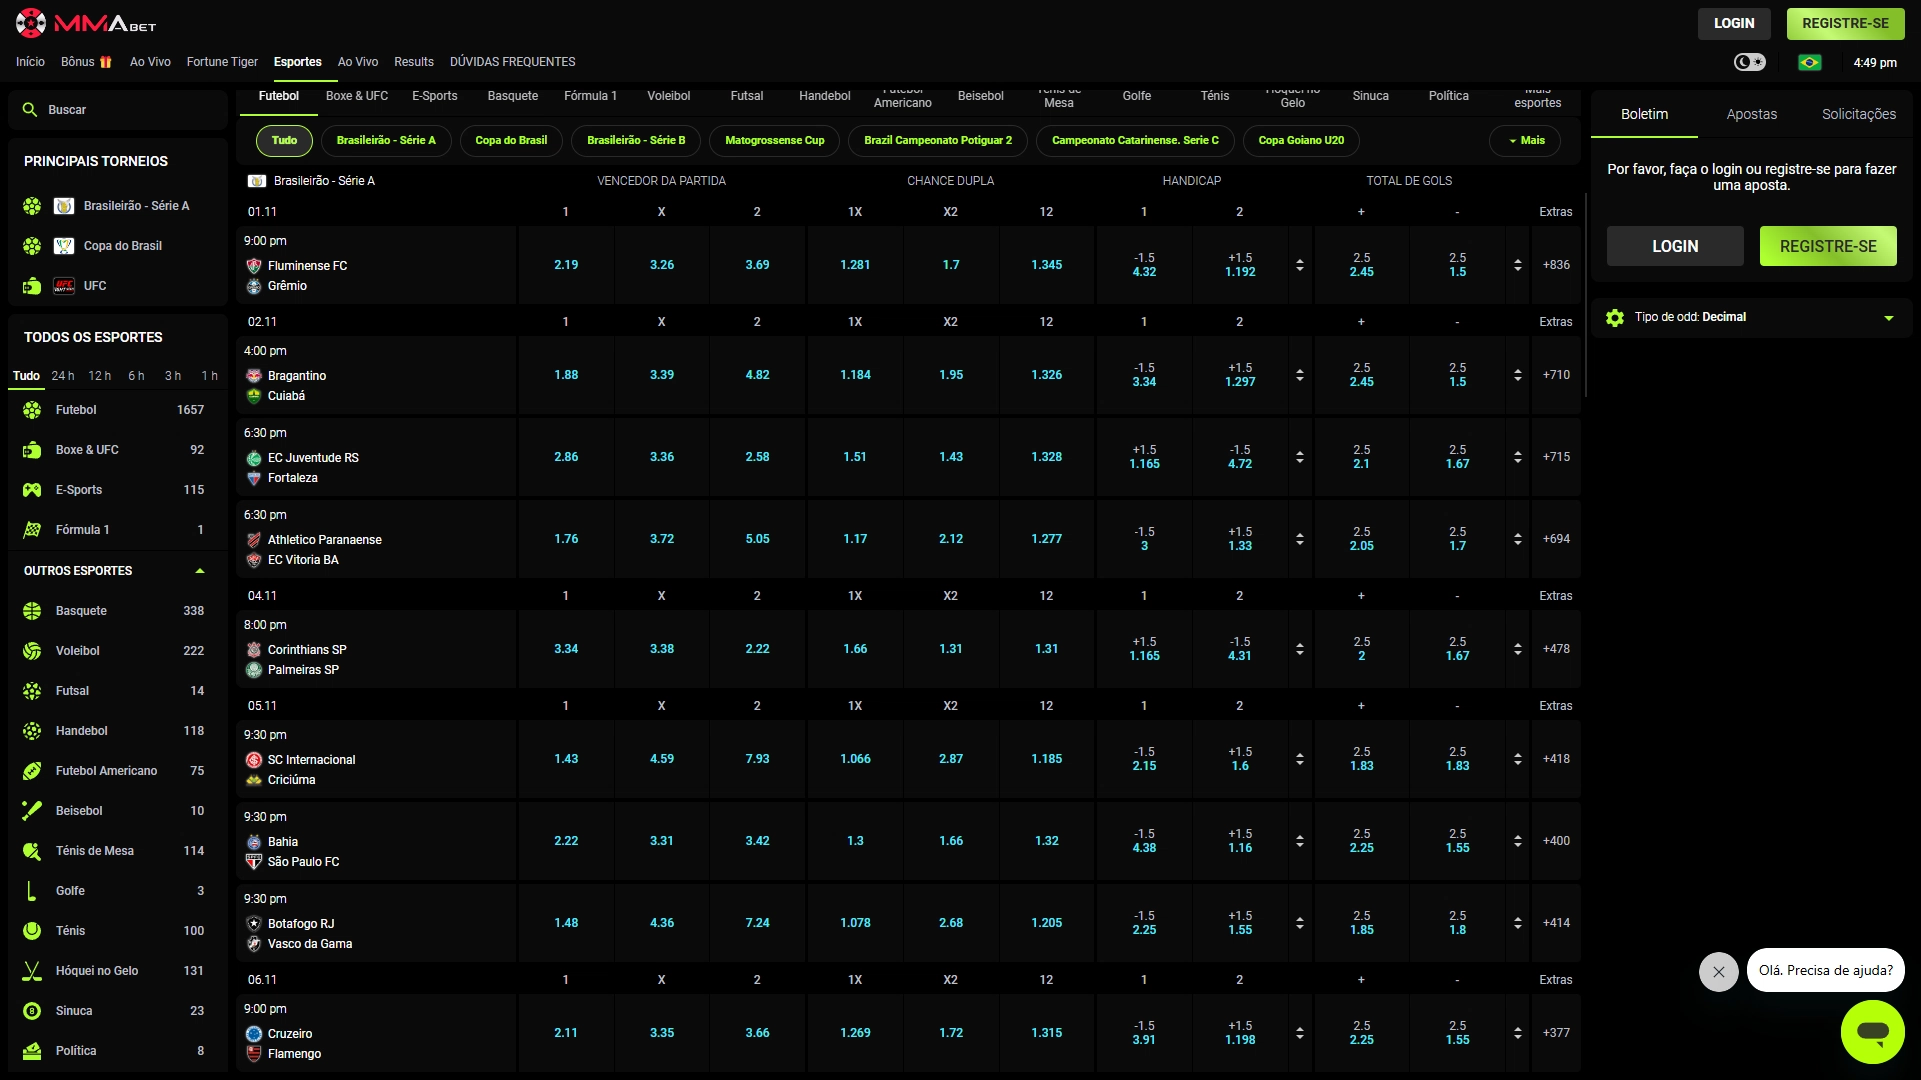Viewport: 1921px width, 1080px height.
Task: Click the Beisebol bat icon
Action: point(32,811)
